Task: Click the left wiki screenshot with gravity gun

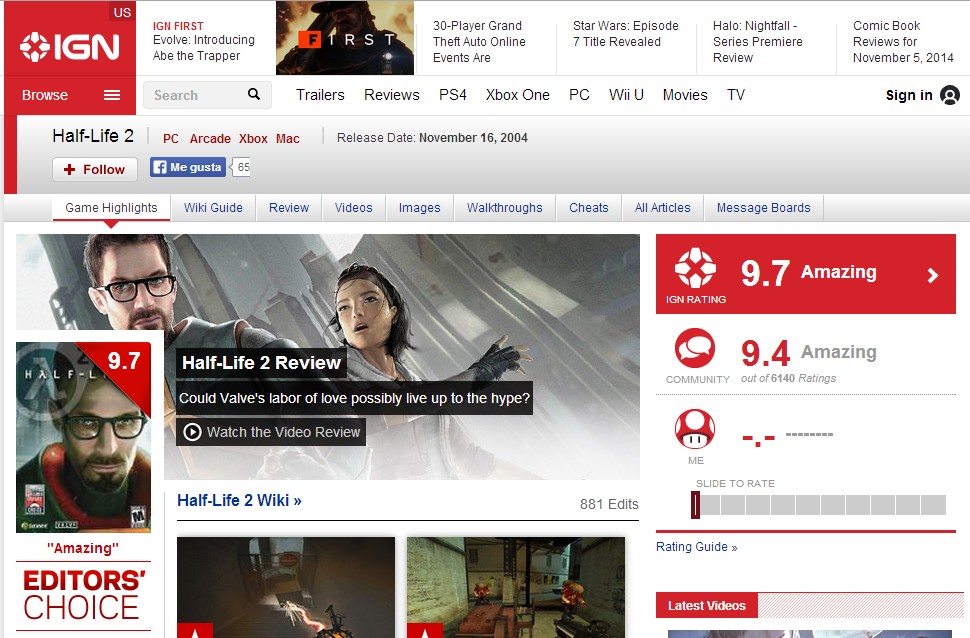Action: (x=286, y=587)
